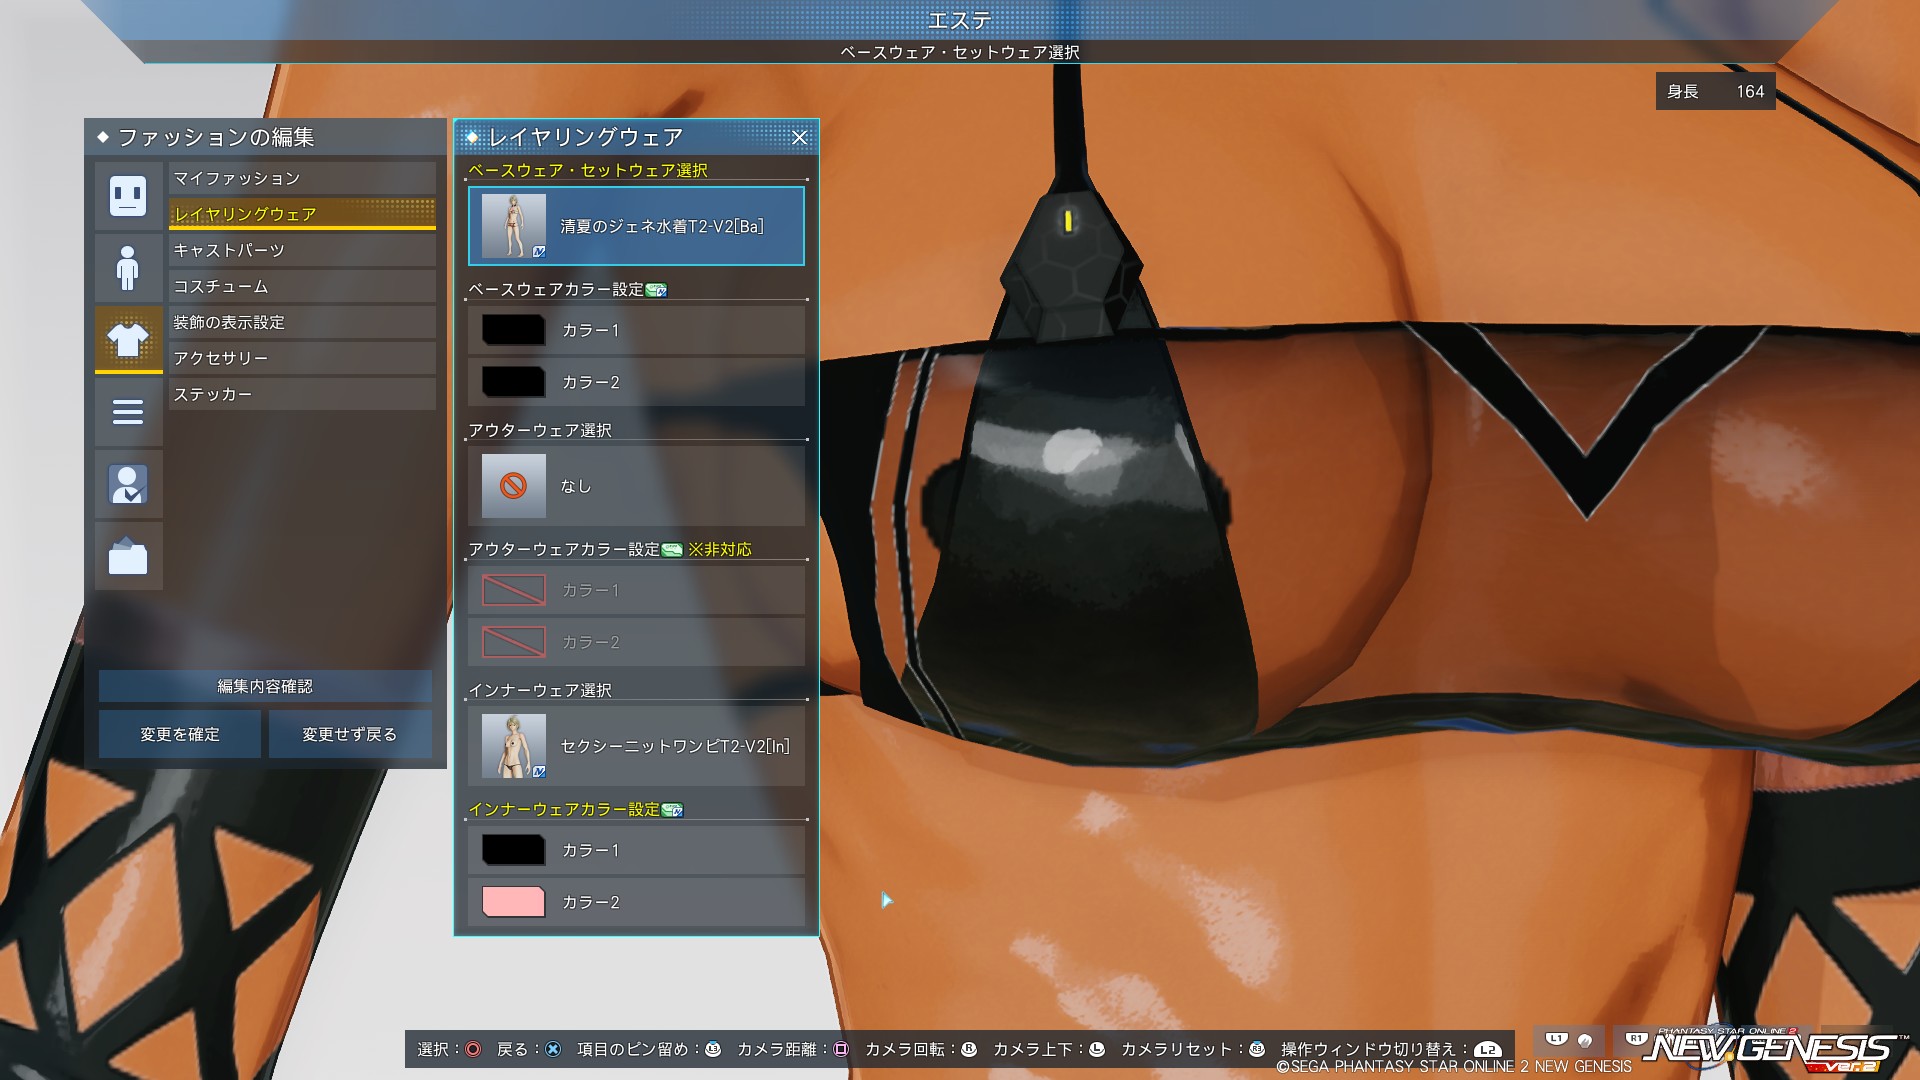Screen dimensions: 1920x1080
Task: Choose コスチューム from fashion list
Action: click(302, 286)
